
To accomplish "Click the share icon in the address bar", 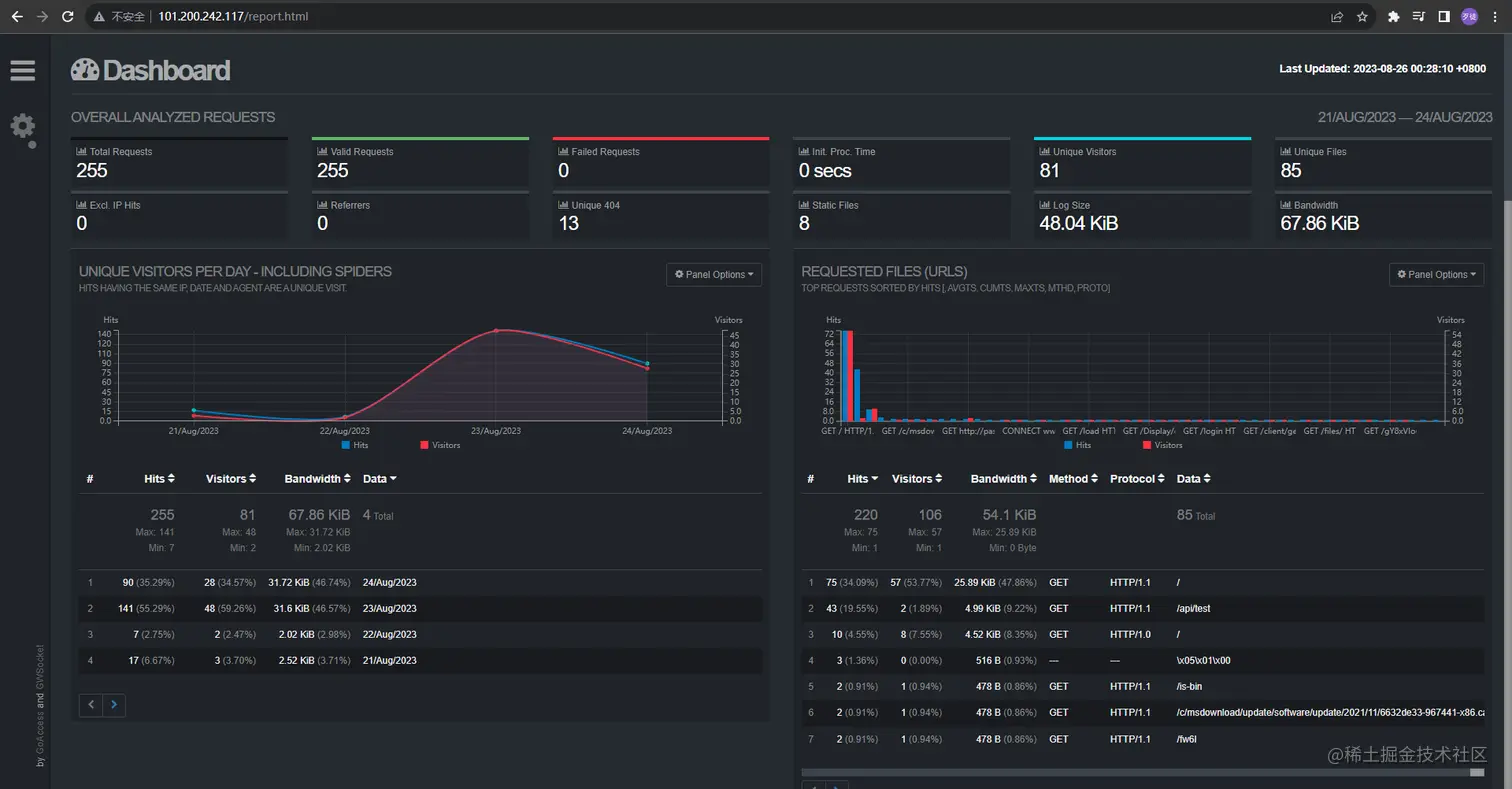I will [1337, 17].
